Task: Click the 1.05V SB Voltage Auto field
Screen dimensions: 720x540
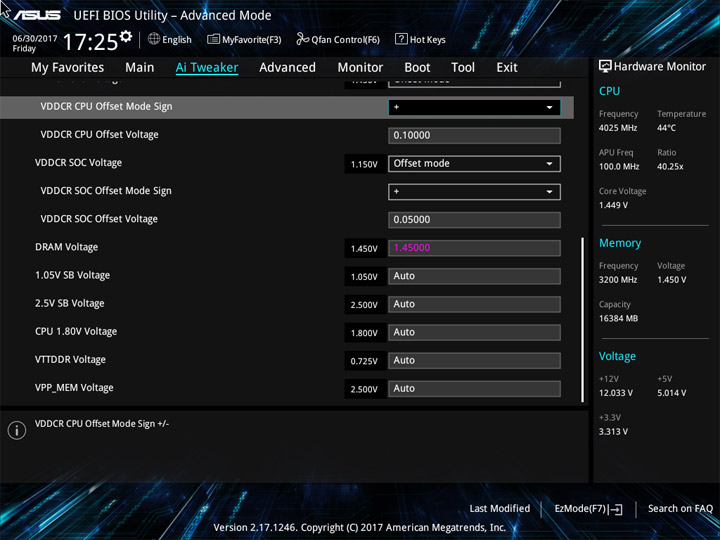Action: point(474,276)
